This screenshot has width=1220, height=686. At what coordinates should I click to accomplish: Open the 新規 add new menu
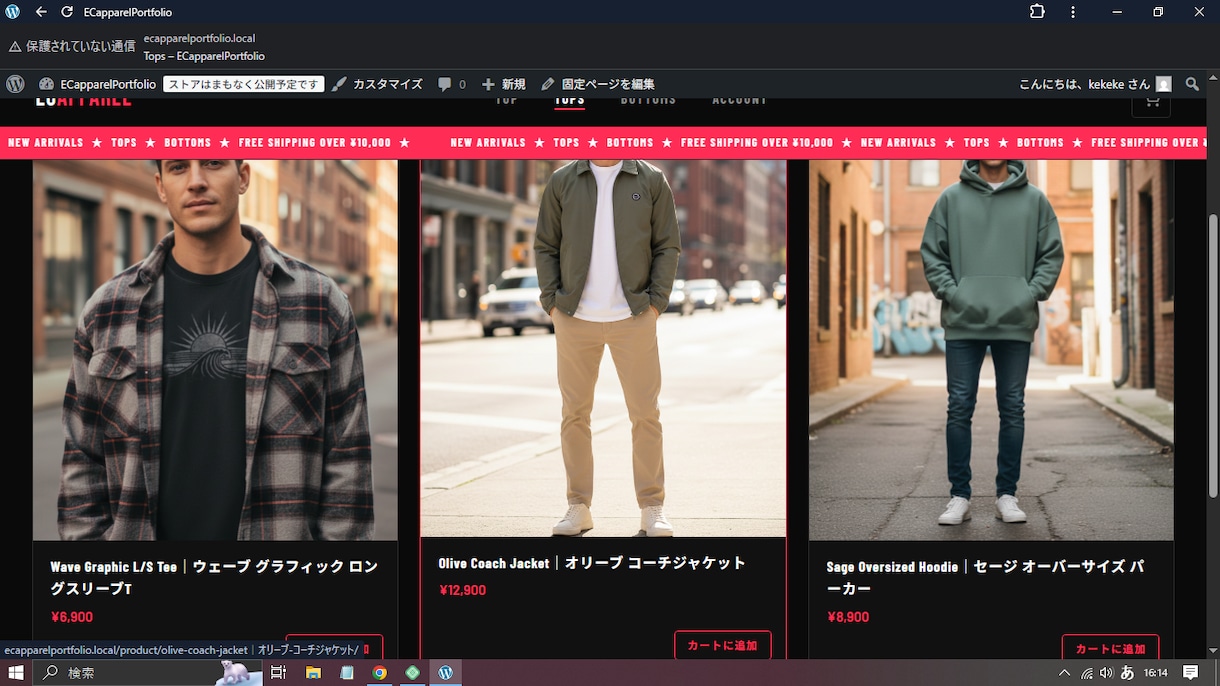(504, 84)
